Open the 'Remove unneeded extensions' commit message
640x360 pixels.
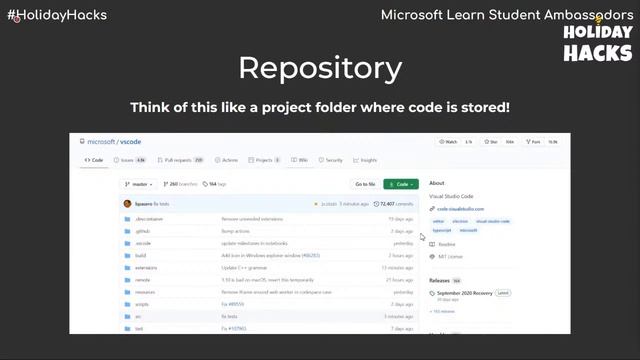tap(252, 219)
